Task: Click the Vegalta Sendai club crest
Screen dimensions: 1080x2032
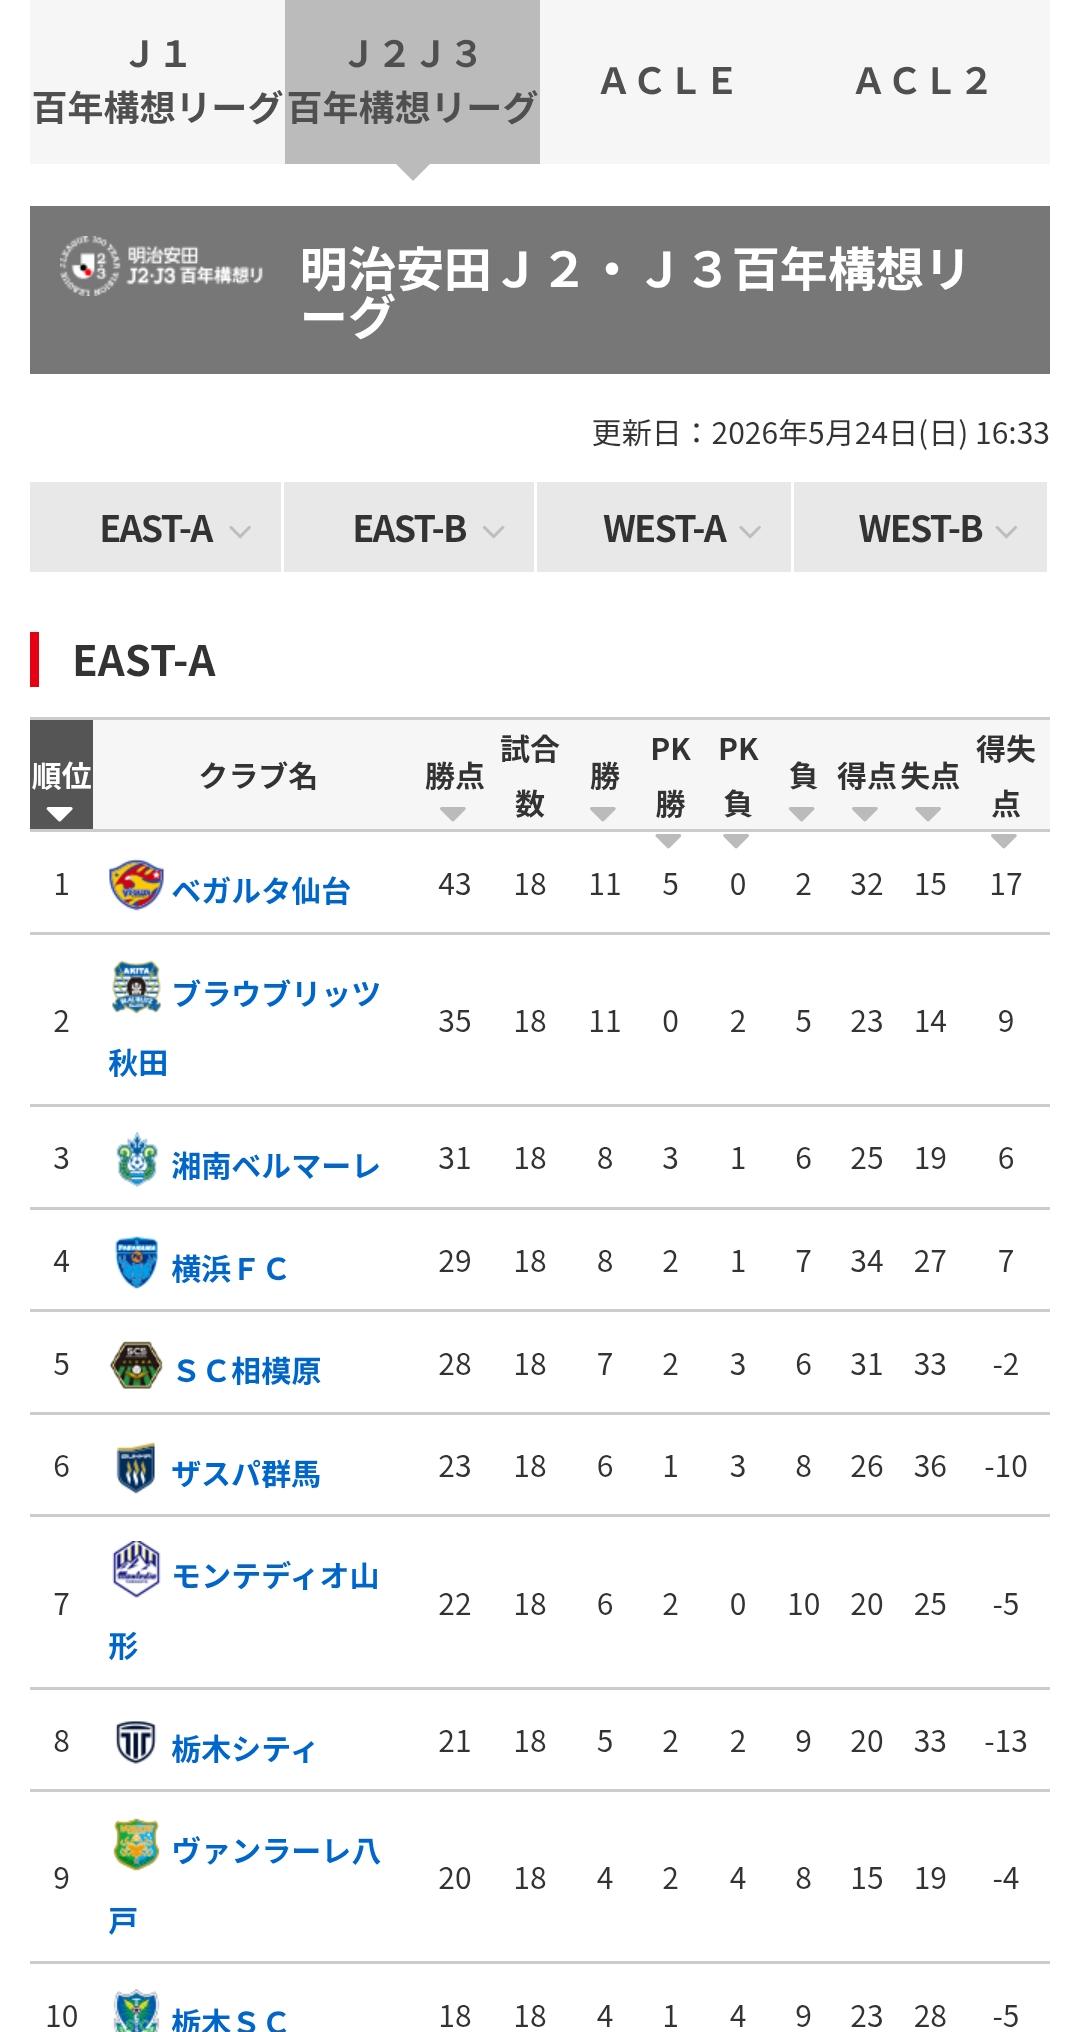Action: coord(135,885)
